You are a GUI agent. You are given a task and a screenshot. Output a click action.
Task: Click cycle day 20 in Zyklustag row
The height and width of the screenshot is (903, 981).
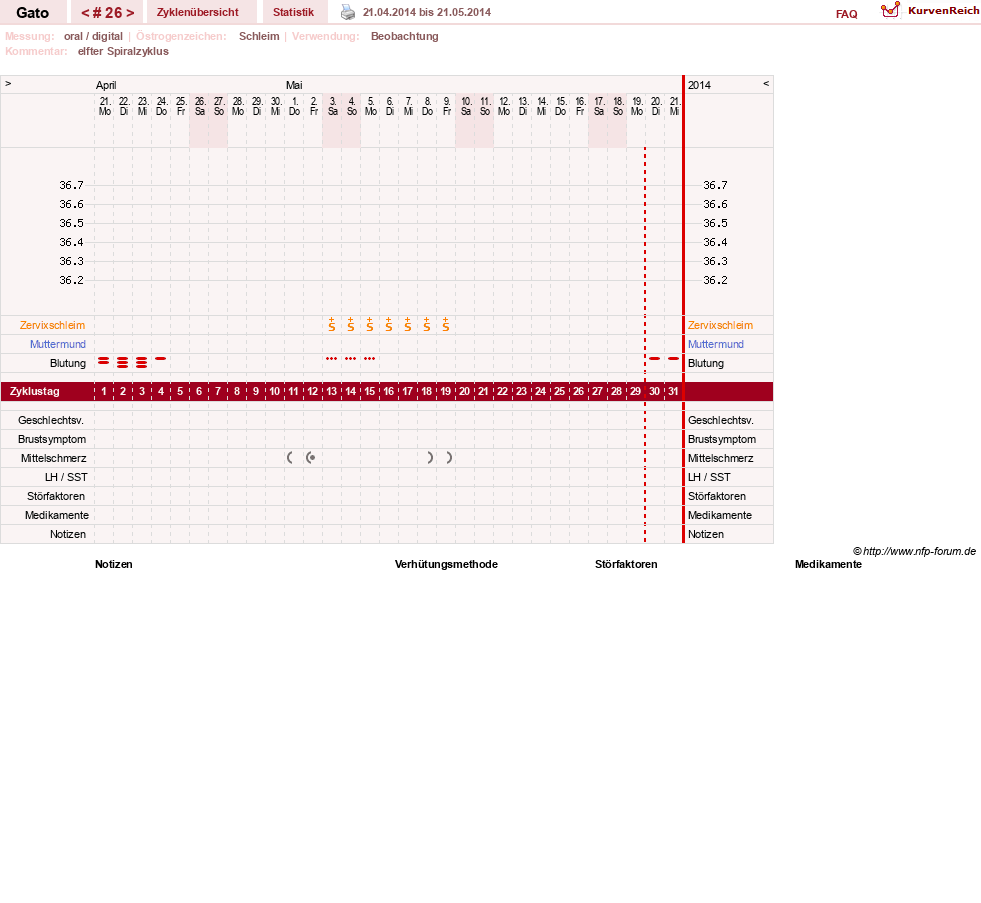[x=464, y=391]
